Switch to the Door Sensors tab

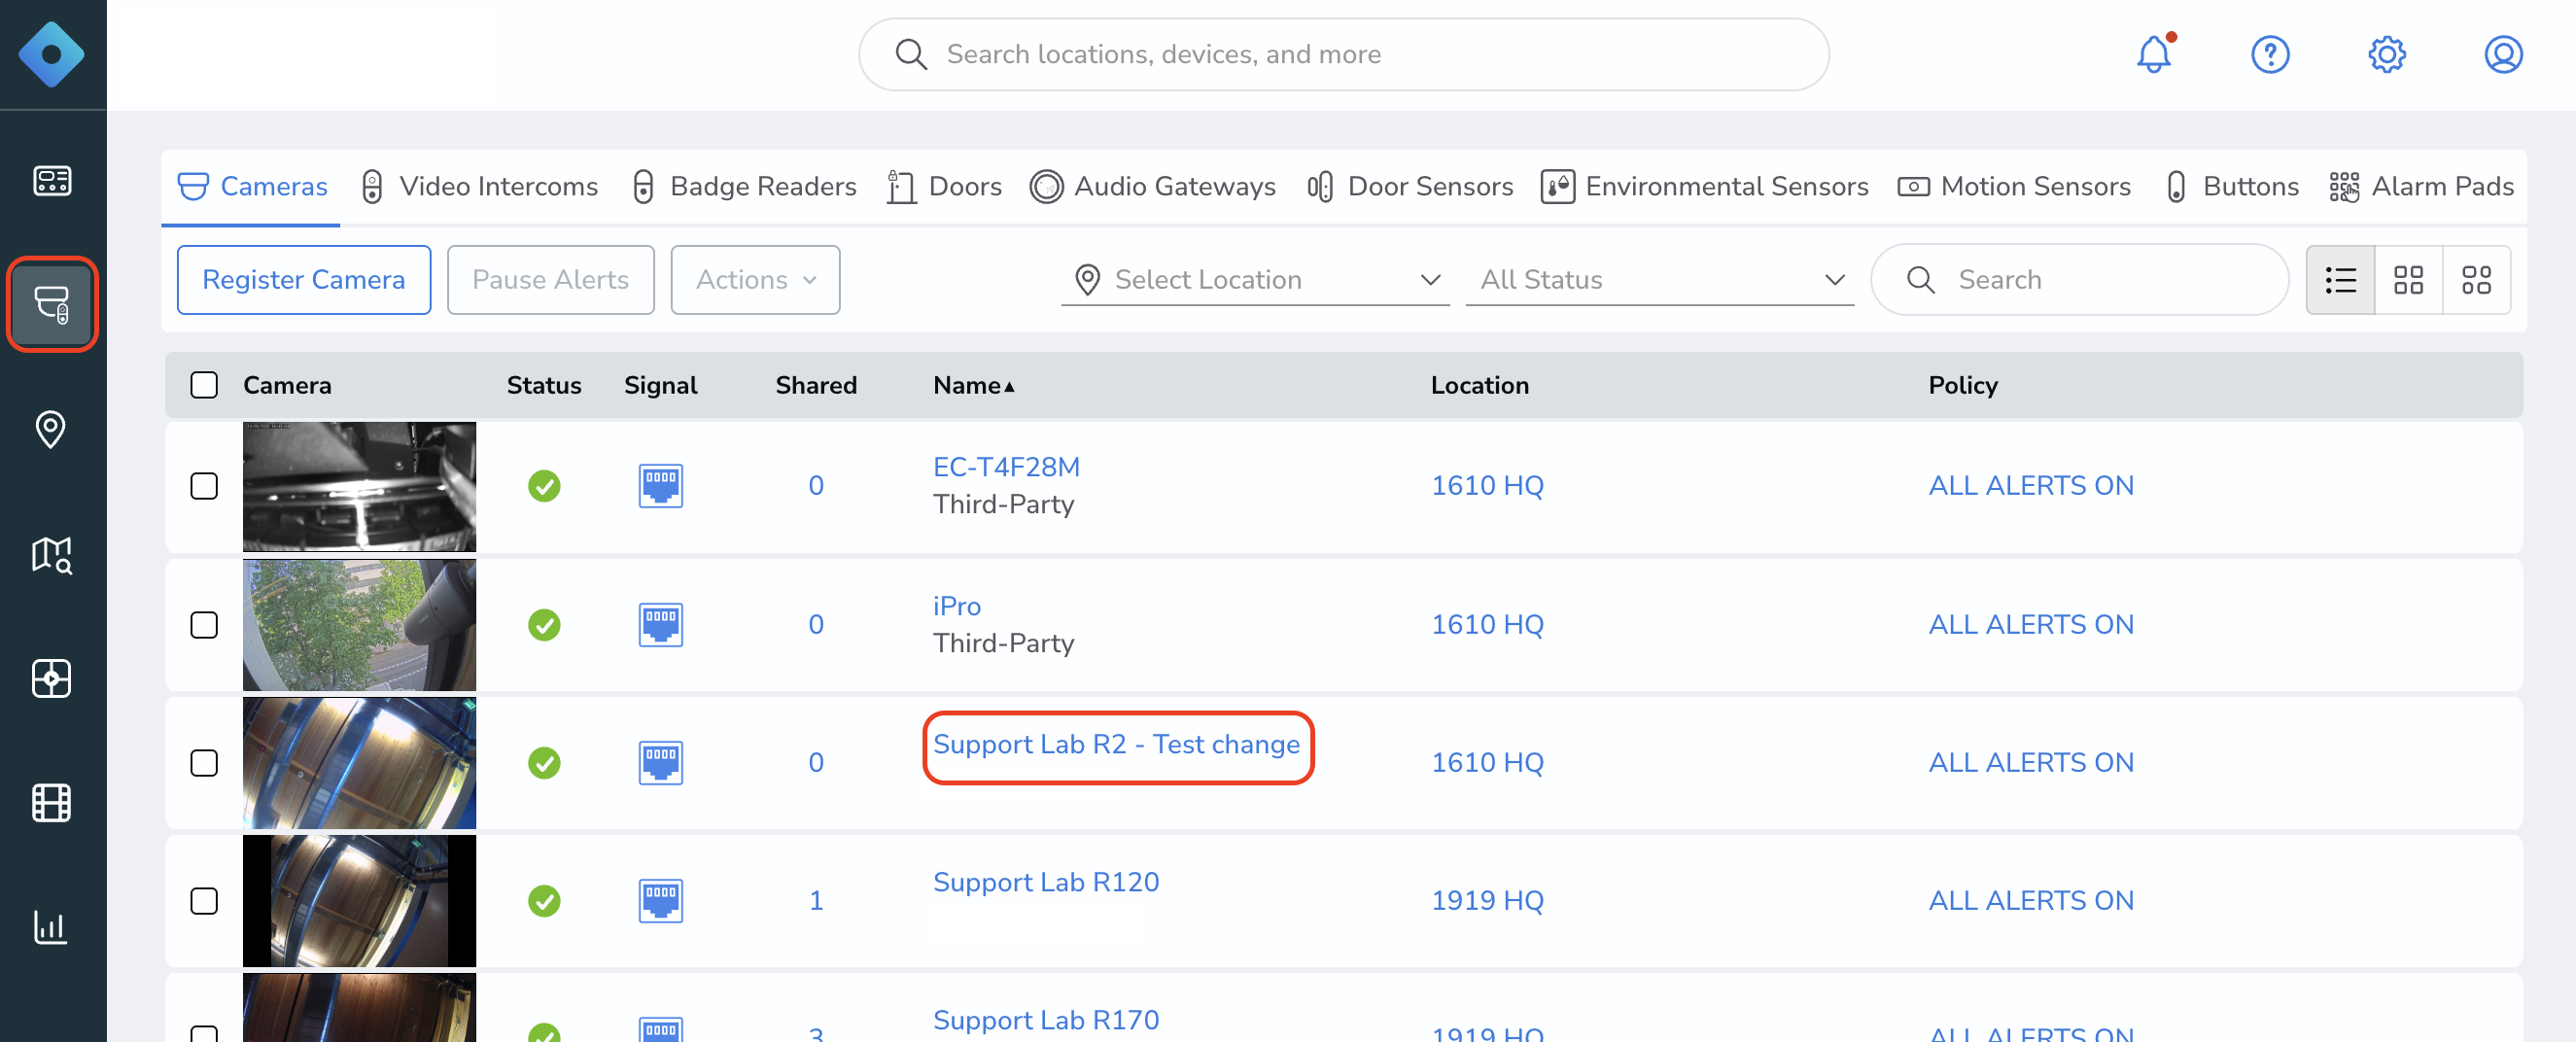point(1410,187)
